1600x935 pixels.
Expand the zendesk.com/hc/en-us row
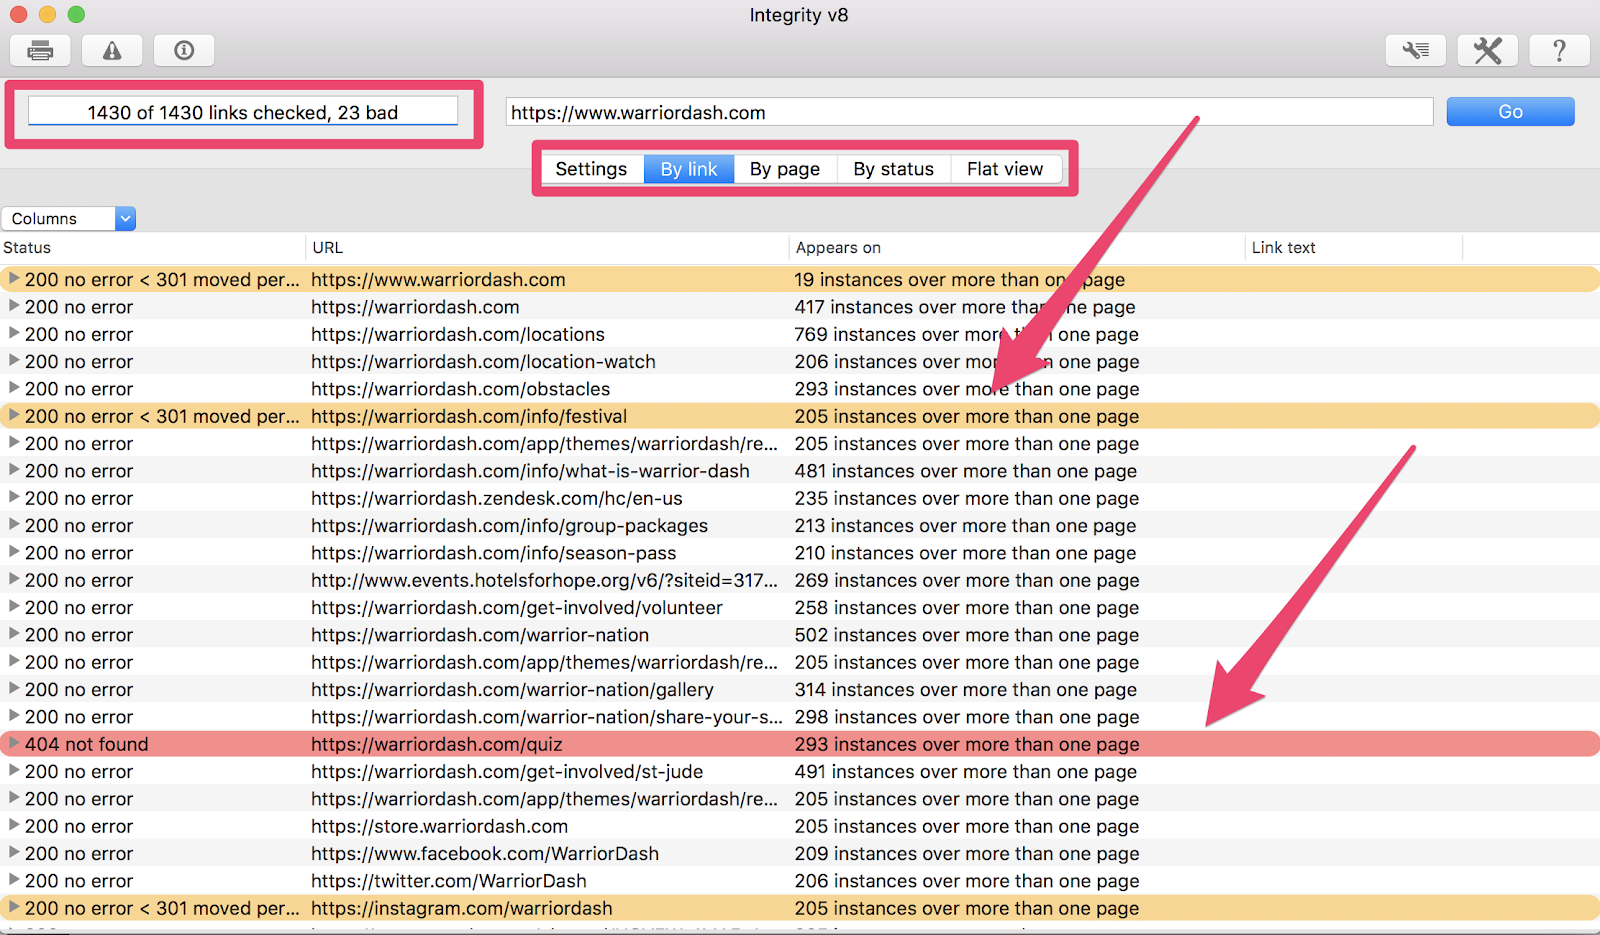tap(14, 497)
